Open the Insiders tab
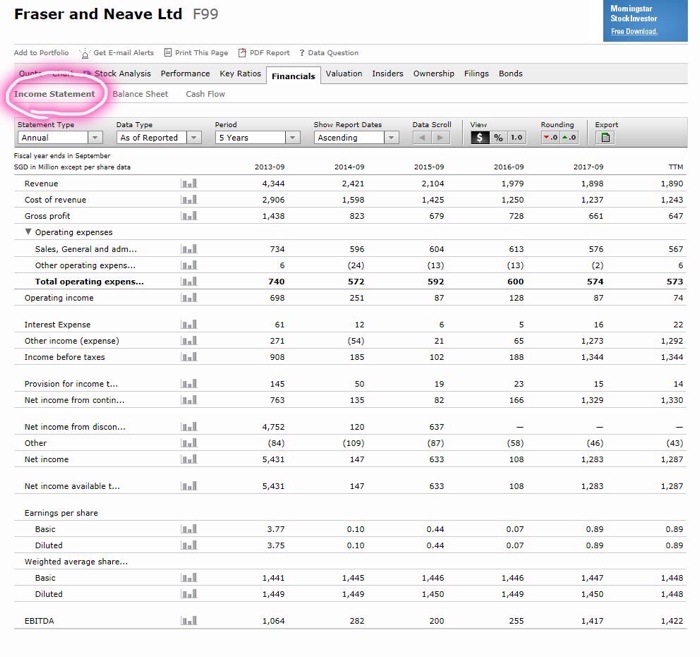The width and height of the screenshot is (700, 657). pos(388,74)
